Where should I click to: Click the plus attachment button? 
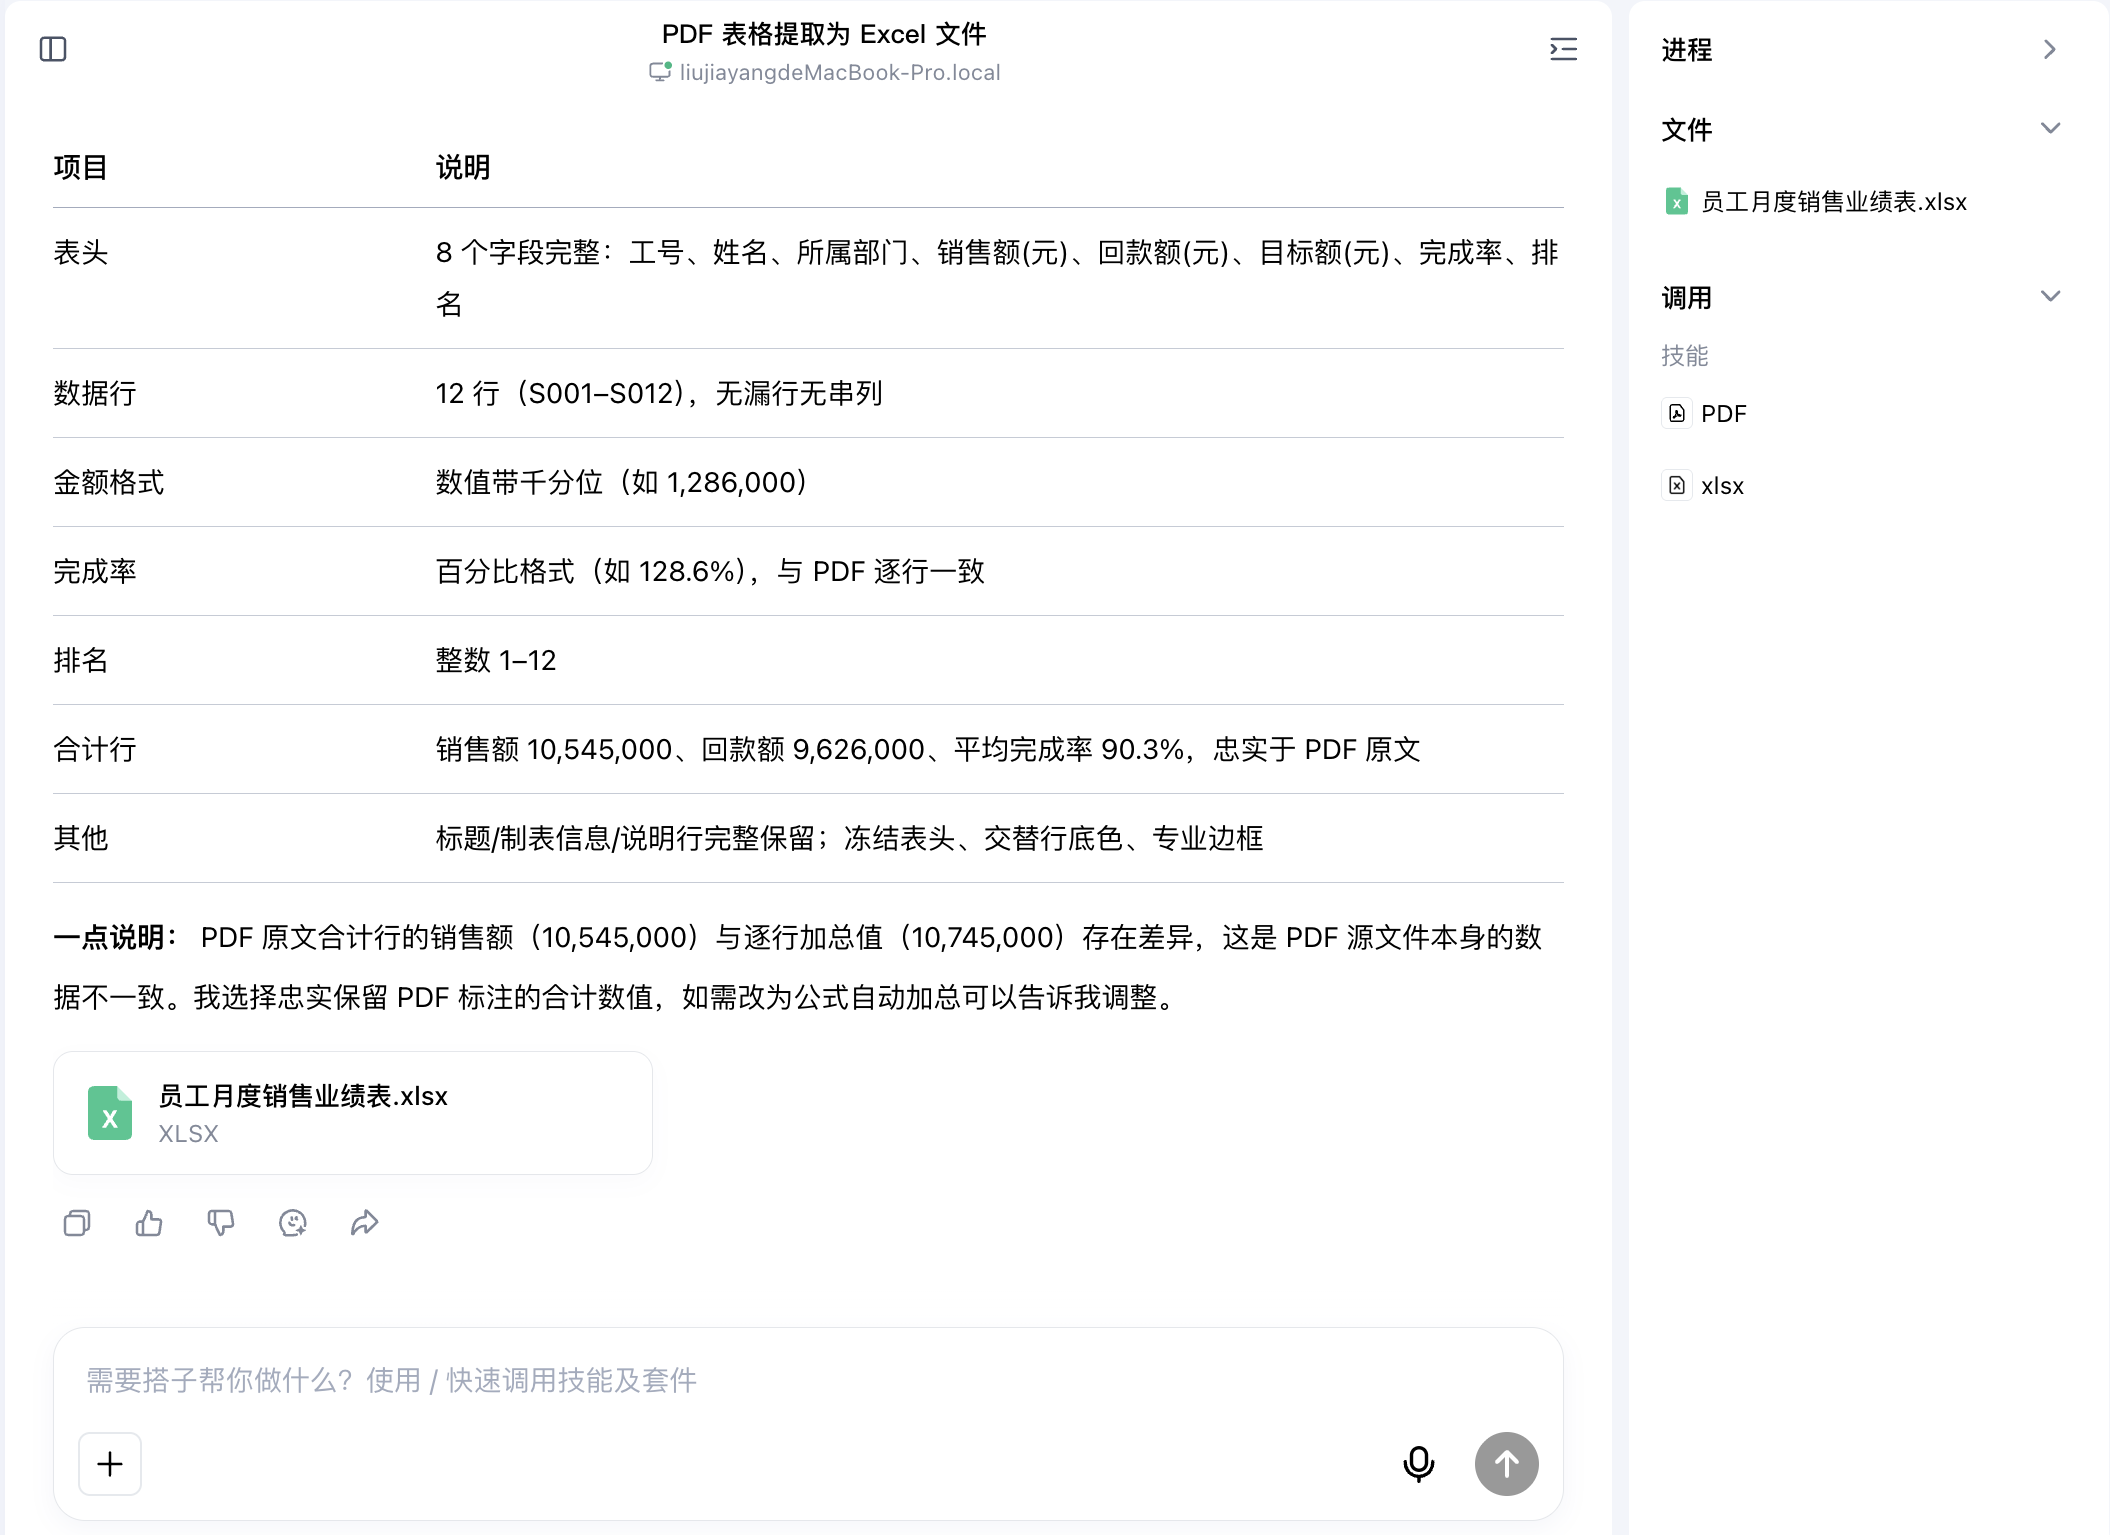[x=110, y=1464]
